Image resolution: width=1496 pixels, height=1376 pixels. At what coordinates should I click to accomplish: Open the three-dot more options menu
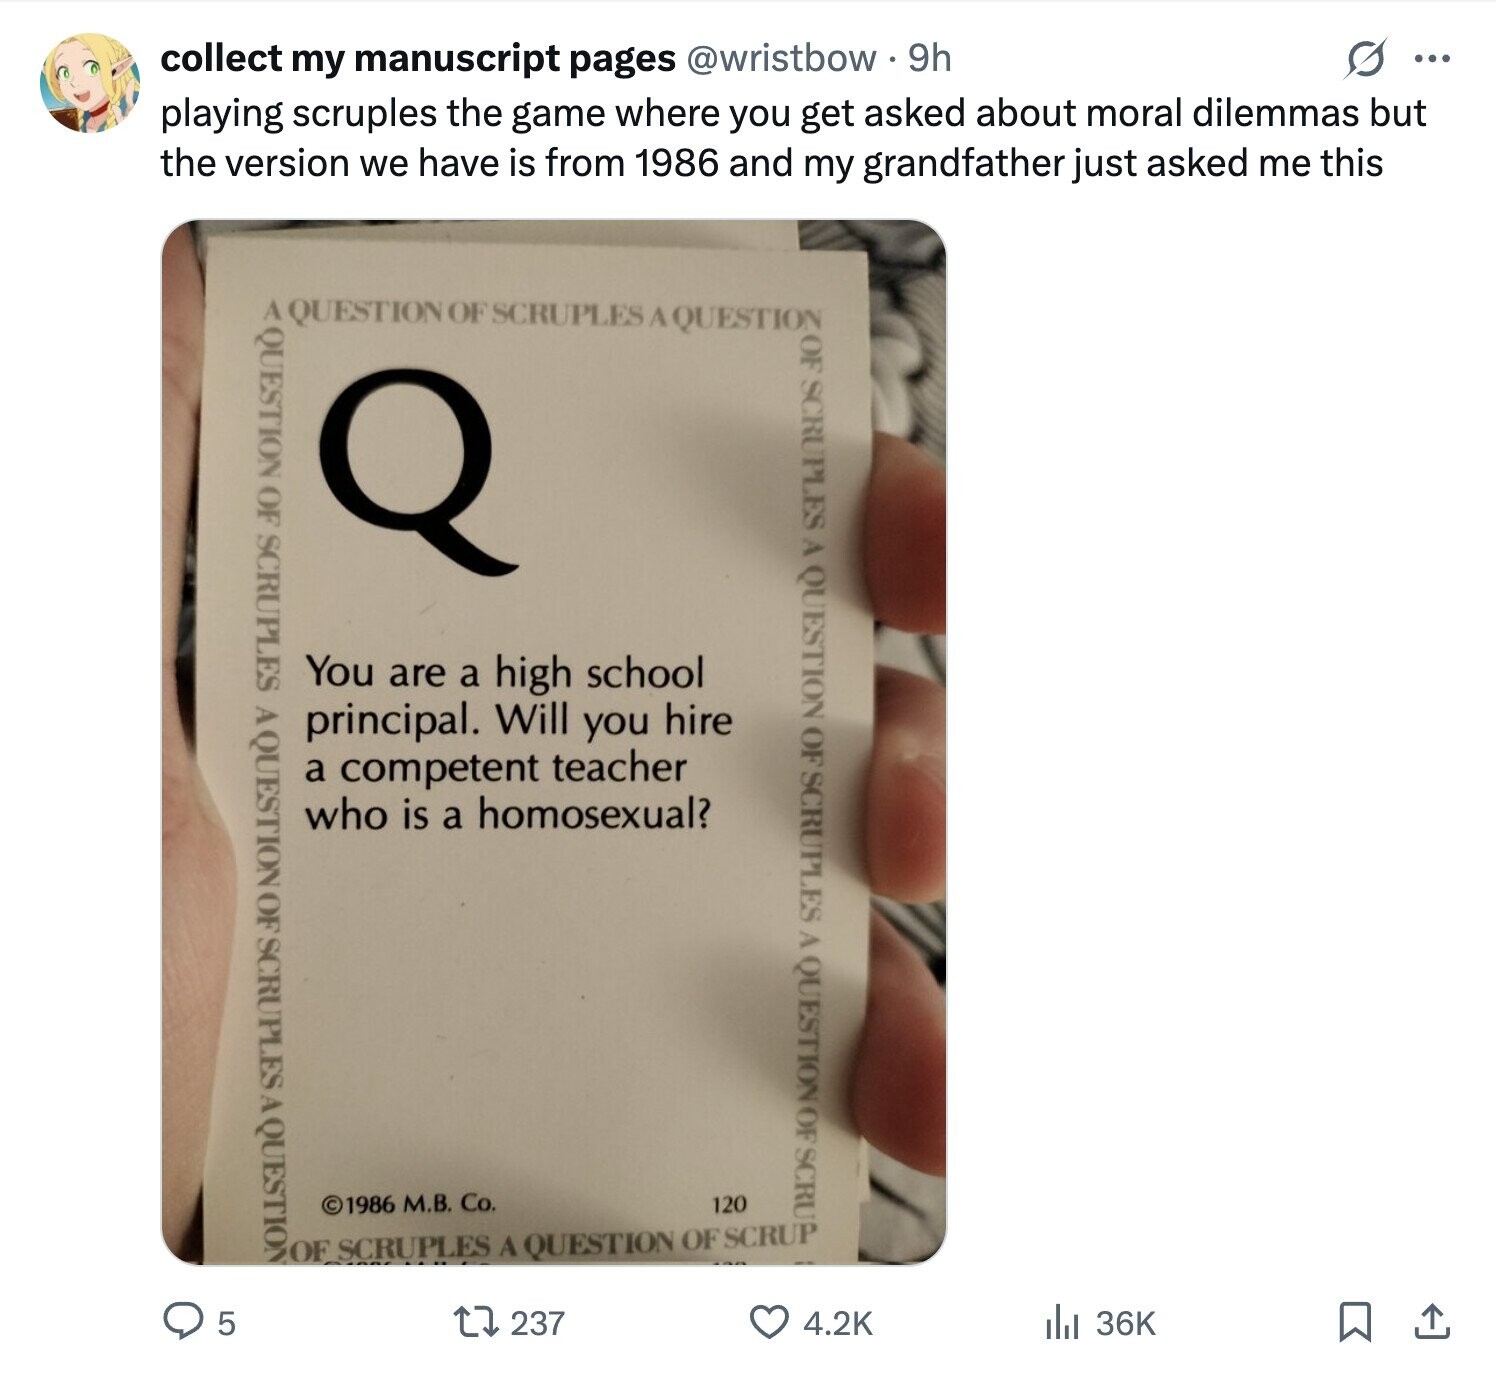click(x=1431, y=60)
